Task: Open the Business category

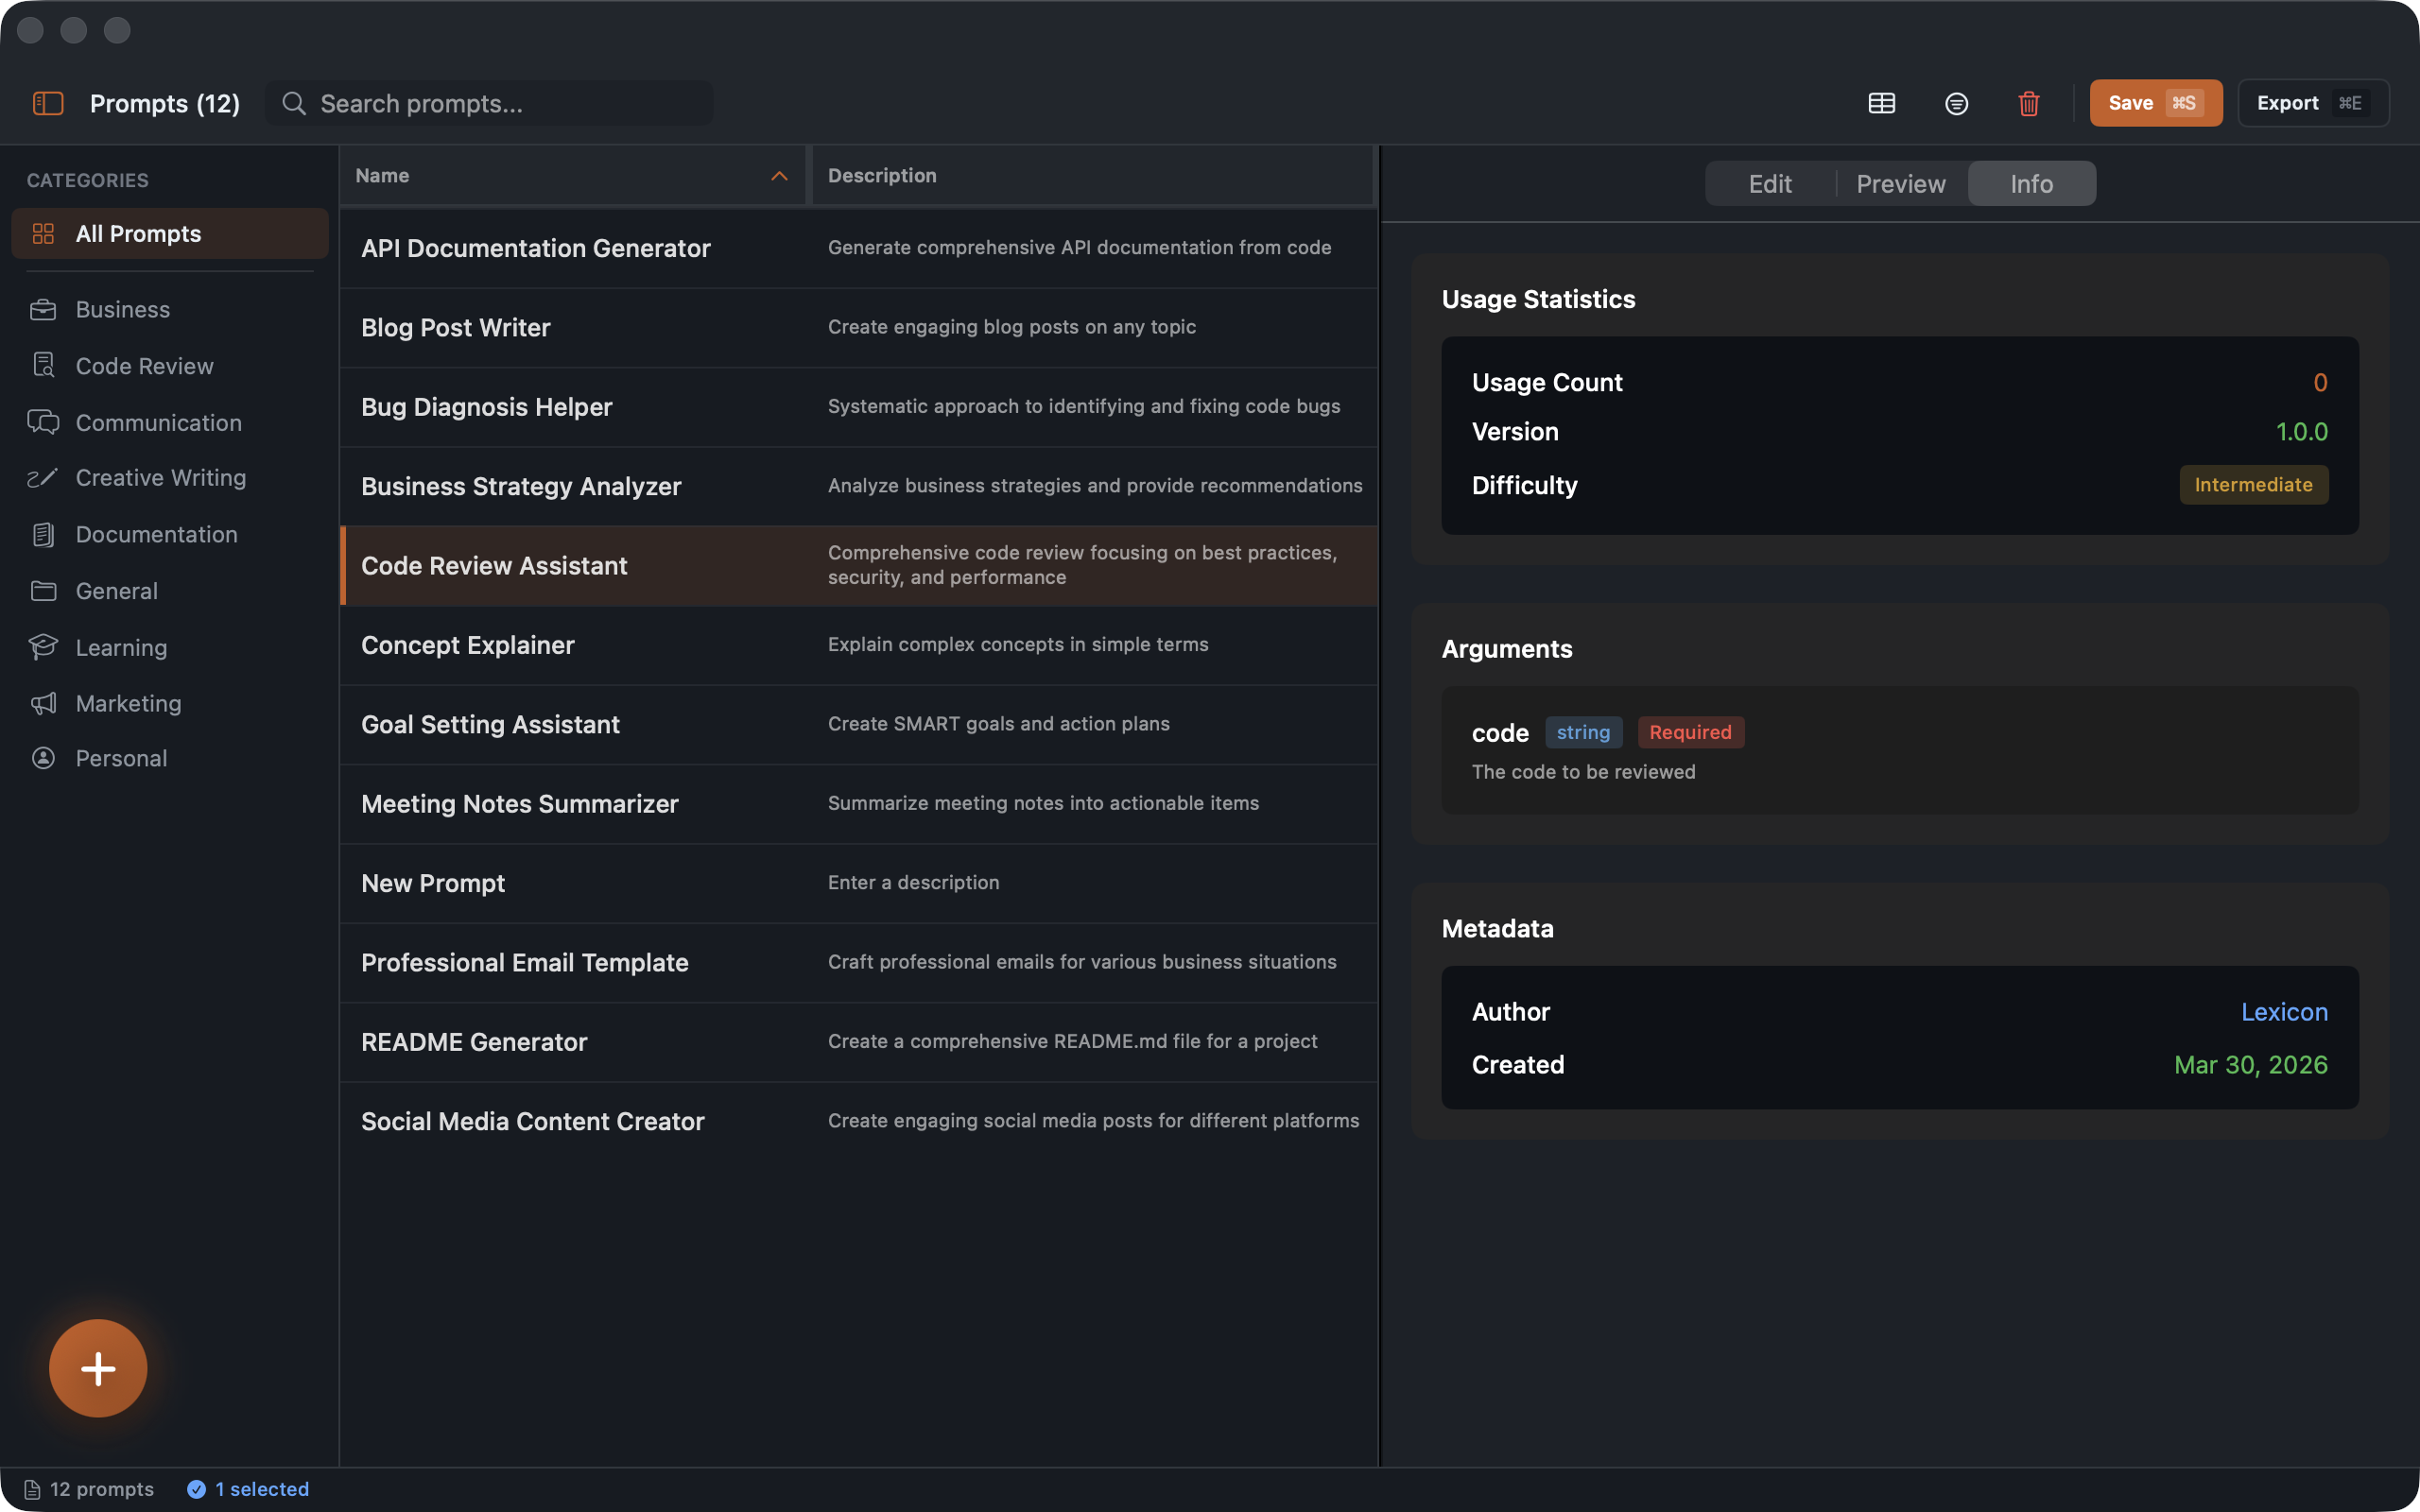Action: [x=169, y=309]
